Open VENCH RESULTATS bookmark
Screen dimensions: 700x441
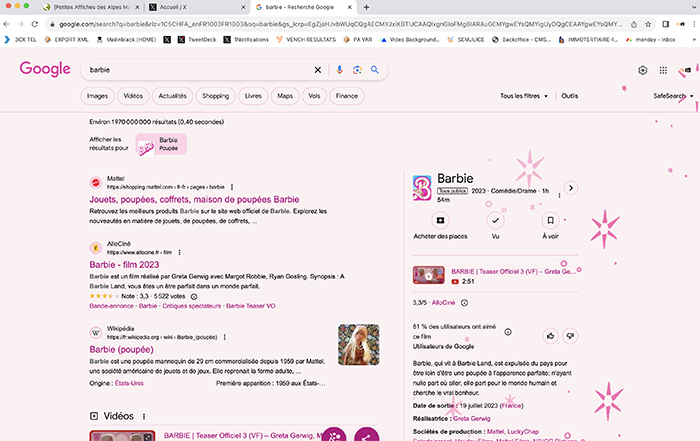click(306, 40)
